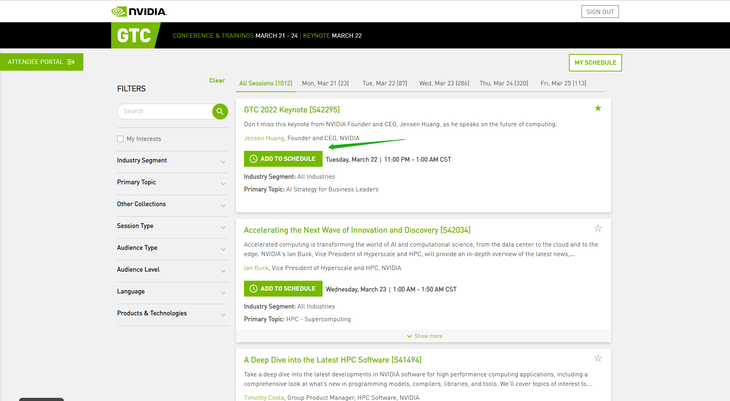The height and width of the screenshot is (401, 730).
Task: Switch to the Tue, Mar 22 tab
Action: point(385,83)
